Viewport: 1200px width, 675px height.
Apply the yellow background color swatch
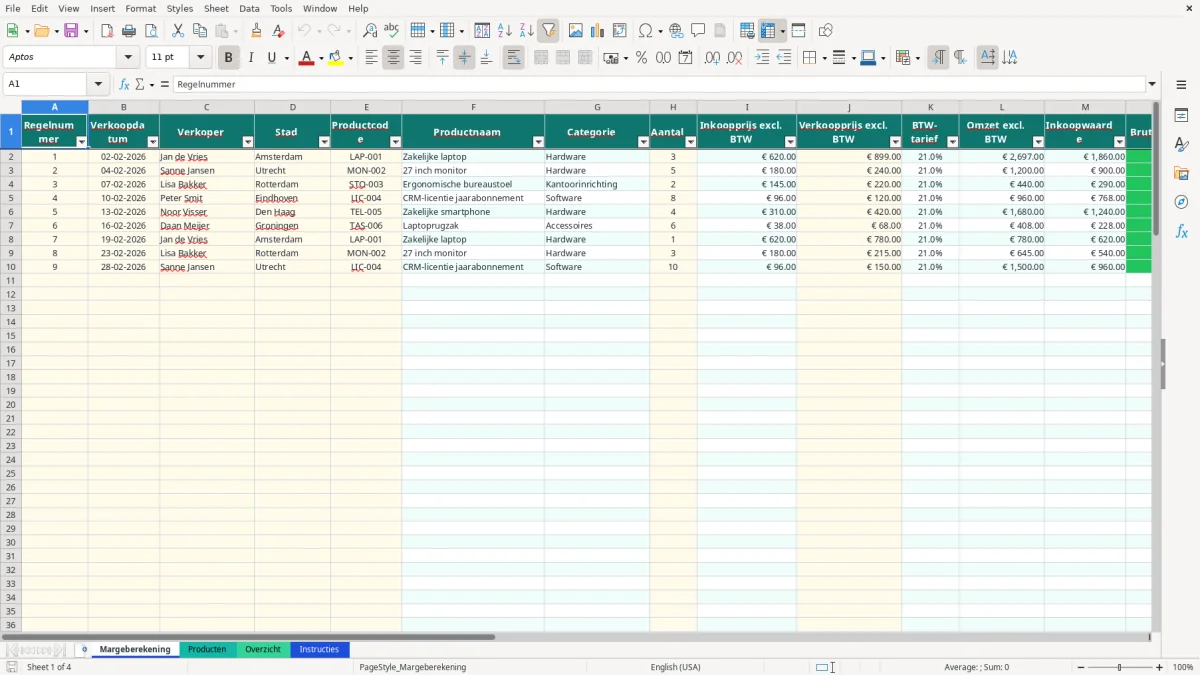pyautogui.click(x=336, y=58)
